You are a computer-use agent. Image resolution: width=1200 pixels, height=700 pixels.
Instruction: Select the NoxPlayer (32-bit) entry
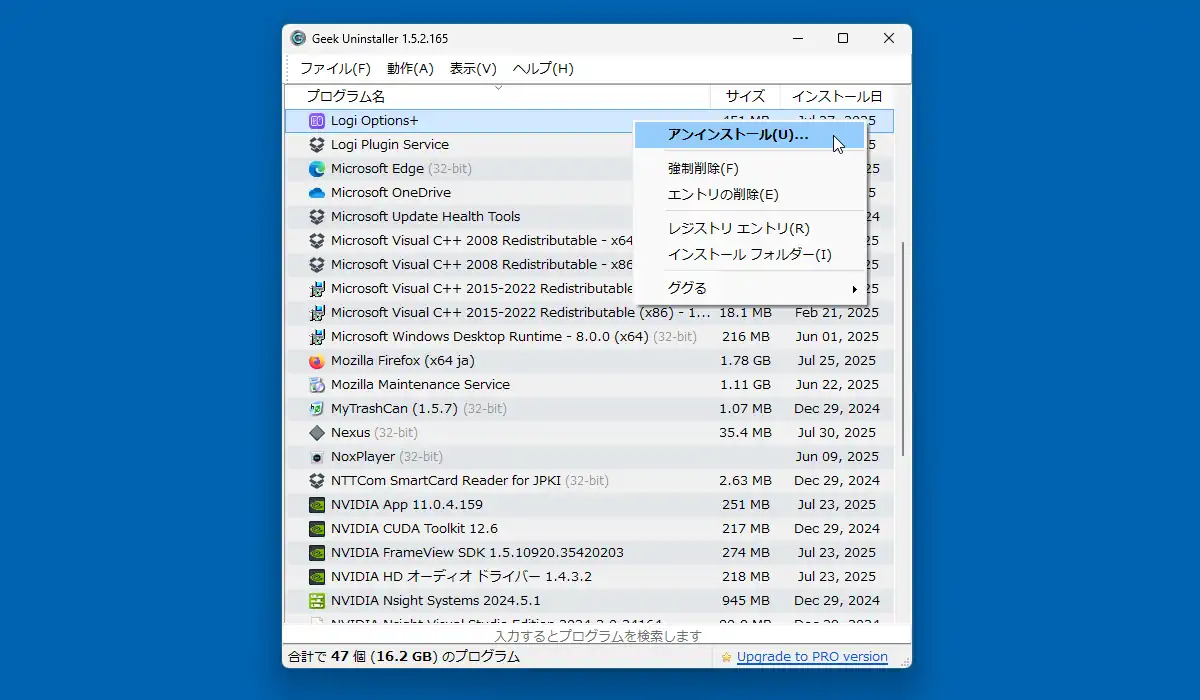click(589, 457)
